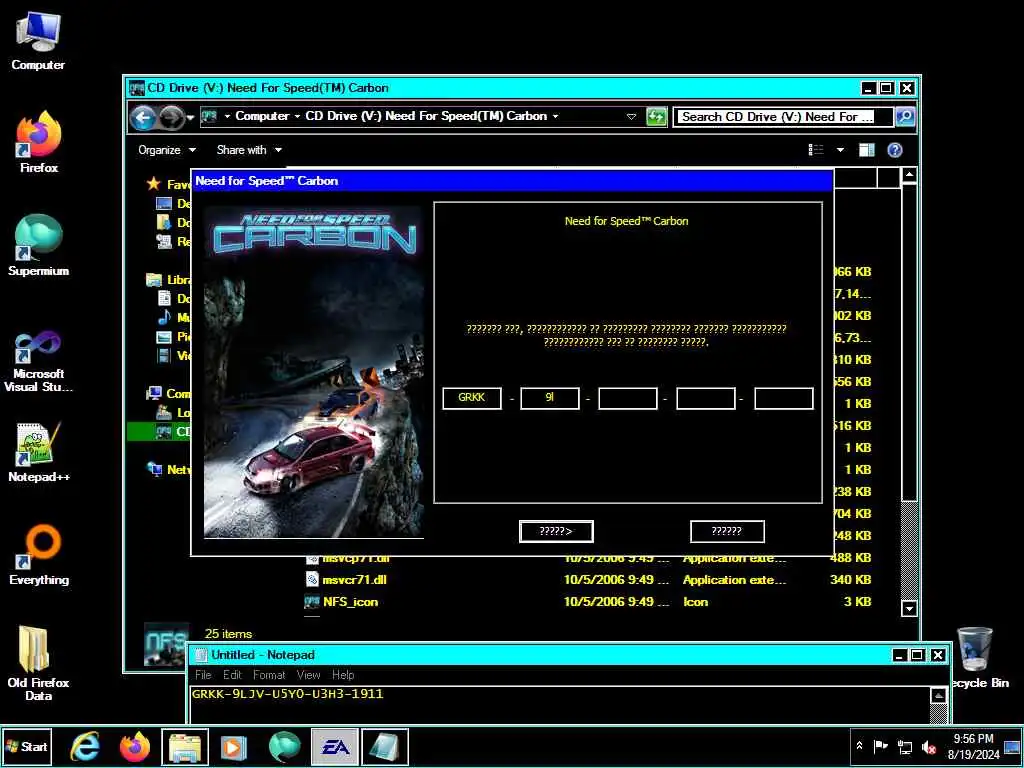Toggle the preview pane in Explorer
This screenshot has height=768, width=1024.
[x=867, y=150]
